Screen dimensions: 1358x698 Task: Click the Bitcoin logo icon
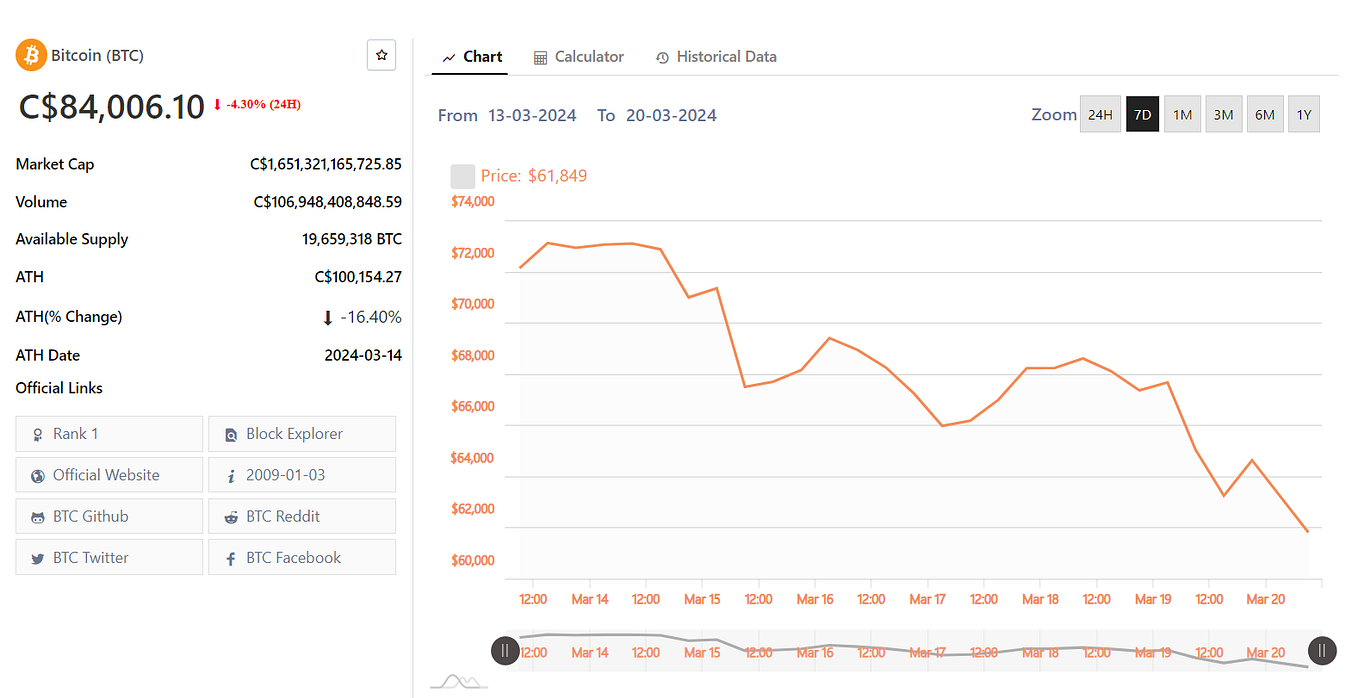coord(30,55)
